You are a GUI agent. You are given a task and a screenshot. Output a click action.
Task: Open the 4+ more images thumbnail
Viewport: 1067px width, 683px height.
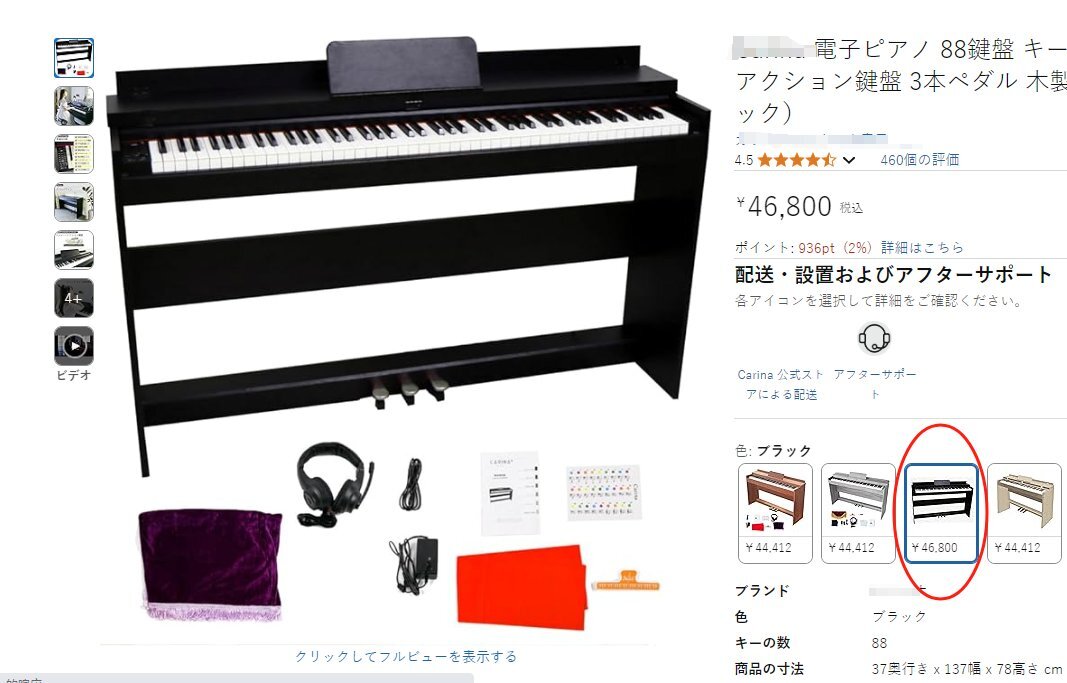coord(73,298)
